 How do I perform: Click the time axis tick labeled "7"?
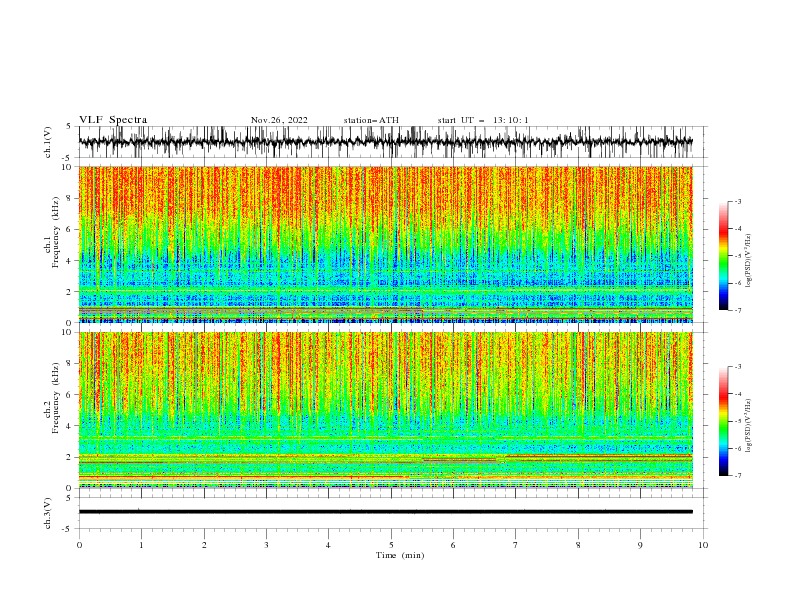[516, 545]
